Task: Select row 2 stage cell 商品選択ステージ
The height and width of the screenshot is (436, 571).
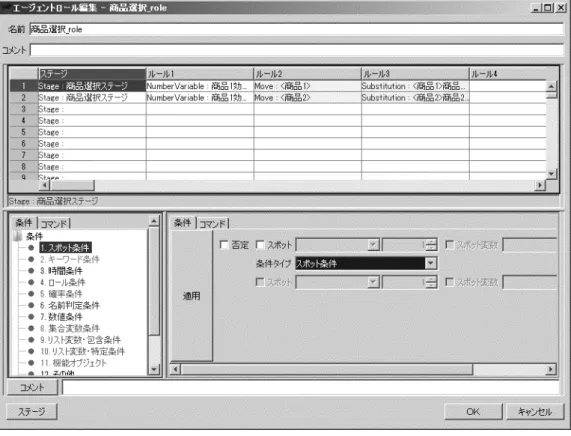Action: 92,98
